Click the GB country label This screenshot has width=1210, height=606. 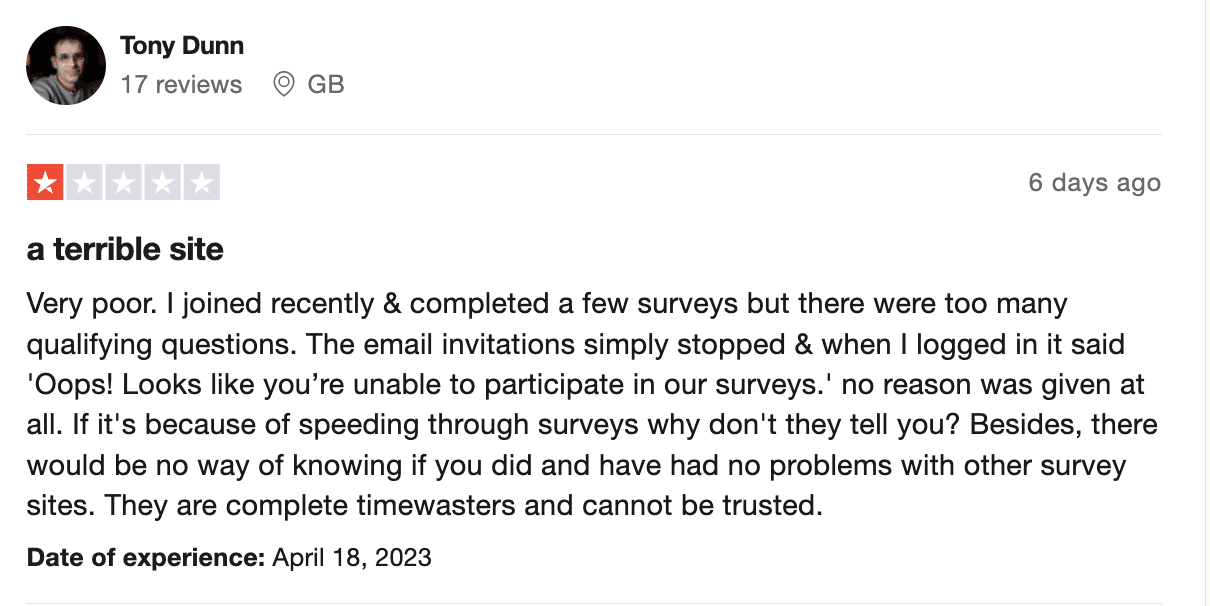(x=326, y=85)
